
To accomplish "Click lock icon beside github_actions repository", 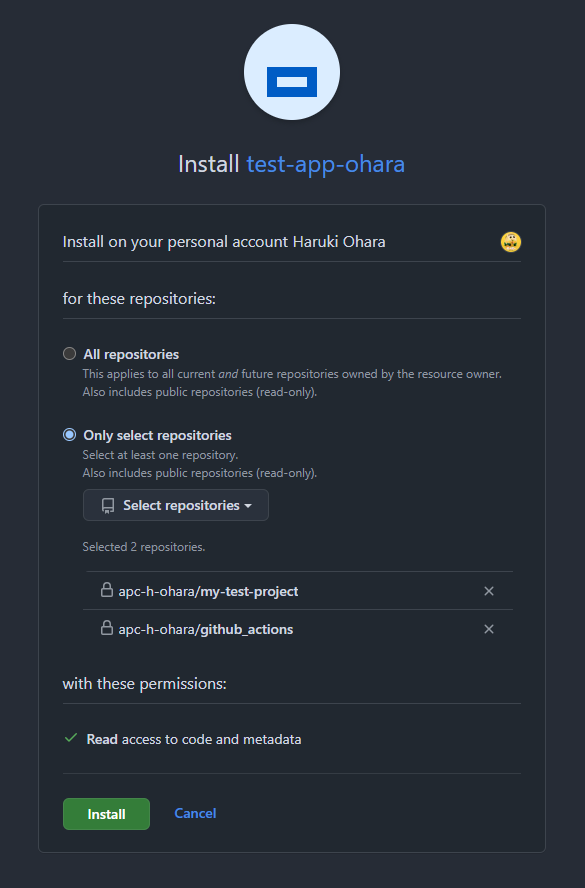I will [106, 627].
